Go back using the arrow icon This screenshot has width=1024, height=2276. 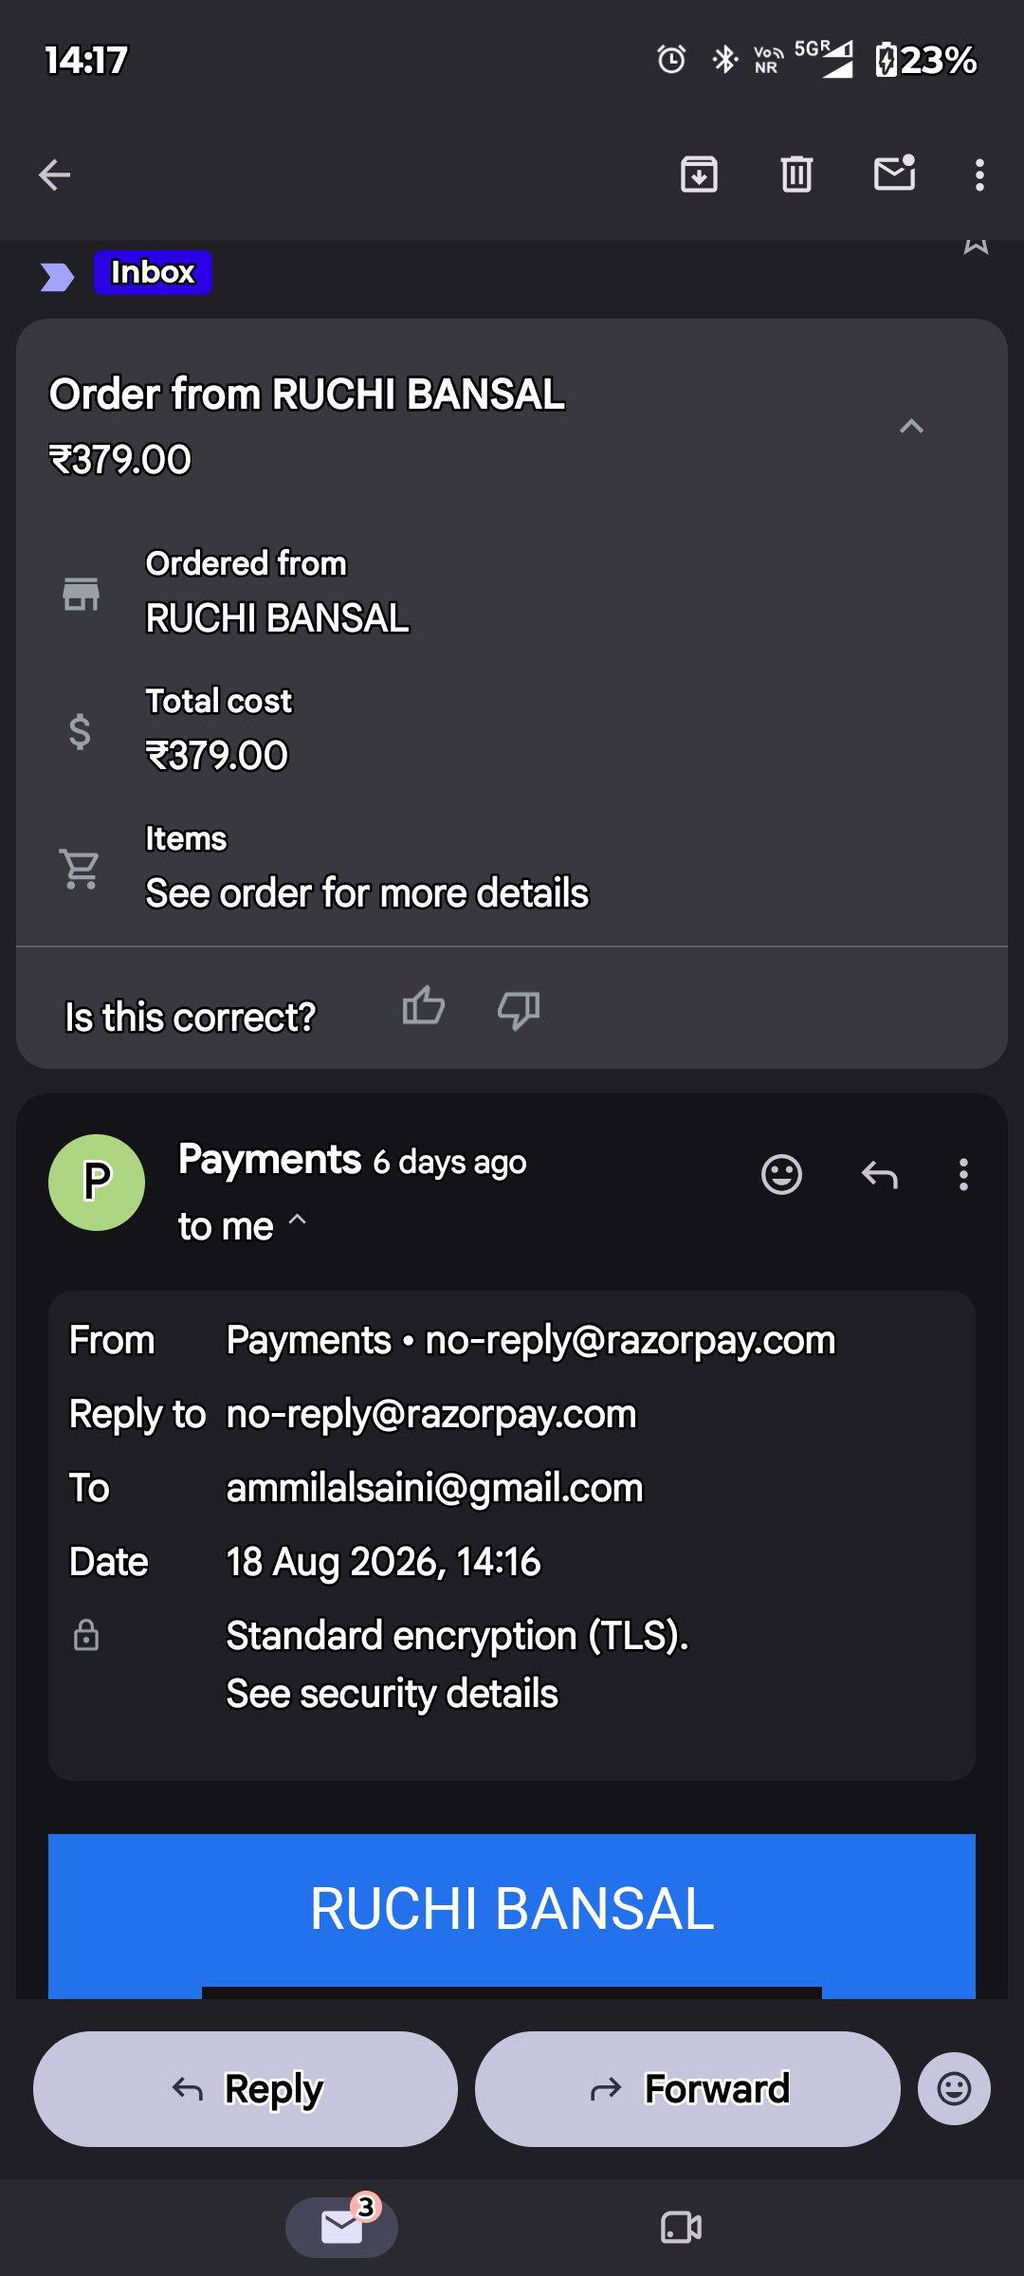point(54,175)
